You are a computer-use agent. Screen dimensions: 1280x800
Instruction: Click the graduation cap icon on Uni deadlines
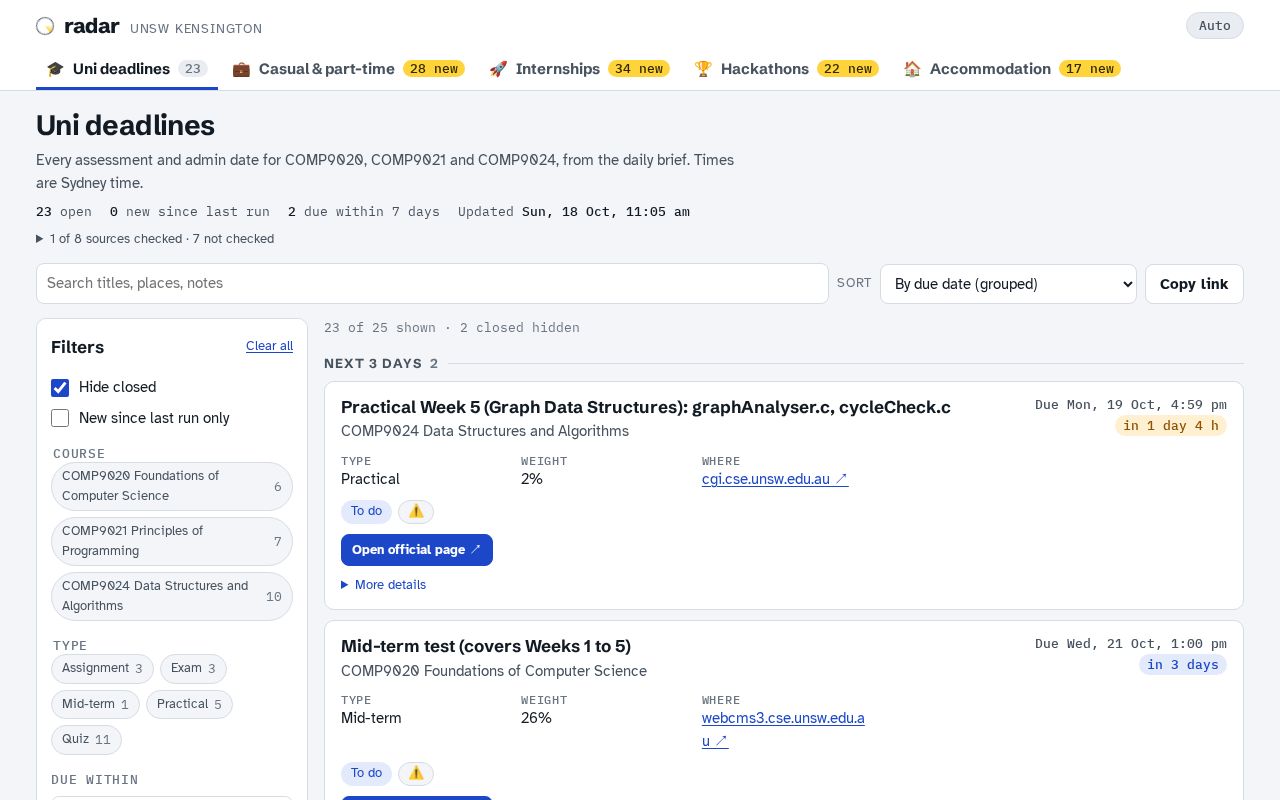pyautogui.click(x=55, y=69)
